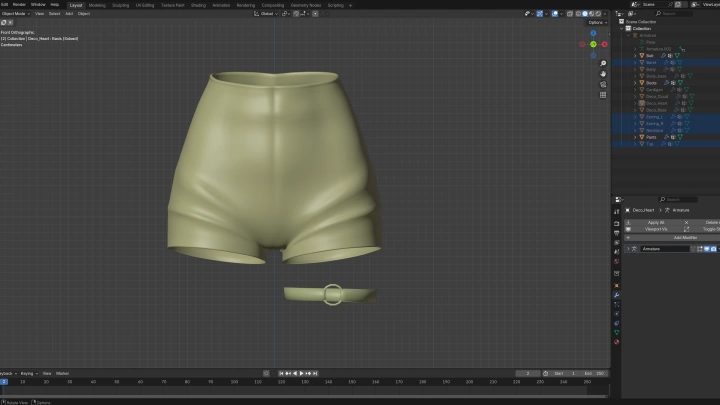720x405 pixels.
Task: Open the shading options dropdown arrow
Action: click(605, 14)
